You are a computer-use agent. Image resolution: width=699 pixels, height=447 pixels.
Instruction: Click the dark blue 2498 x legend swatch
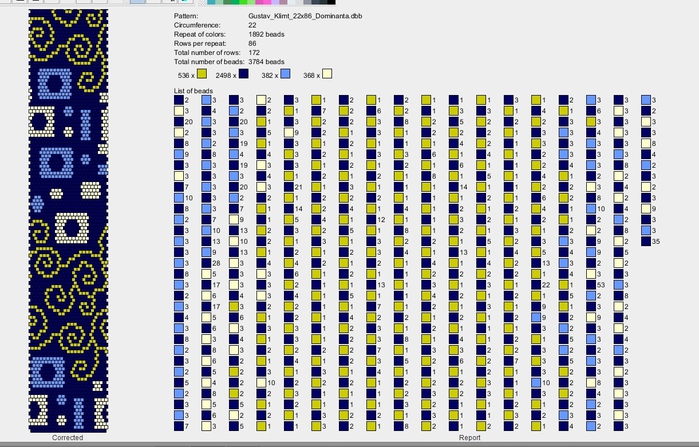(x=243, y=74)
